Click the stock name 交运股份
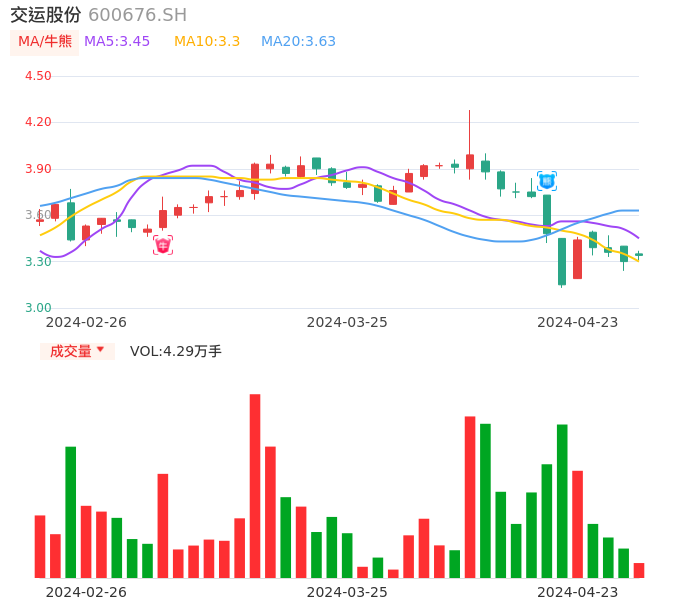This screenshot has height=606, width=686. [x=46, y=15]
